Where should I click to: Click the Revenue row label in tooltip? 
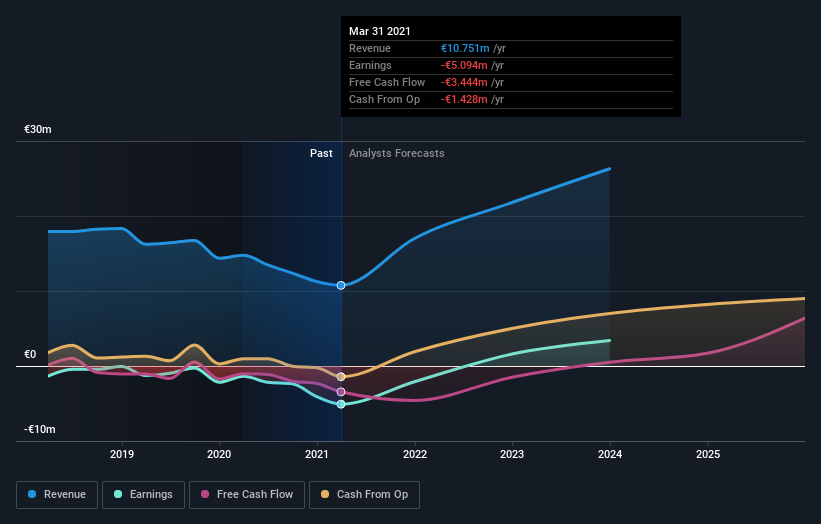pyautogui.click(x=370, y=48)
